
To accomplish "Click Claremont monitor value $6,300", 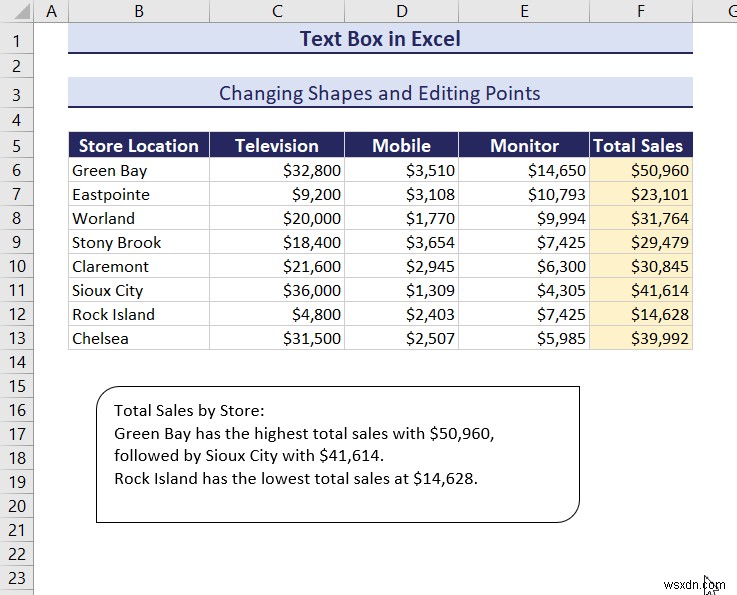I will pyautogui.click(x=524, y=266).
